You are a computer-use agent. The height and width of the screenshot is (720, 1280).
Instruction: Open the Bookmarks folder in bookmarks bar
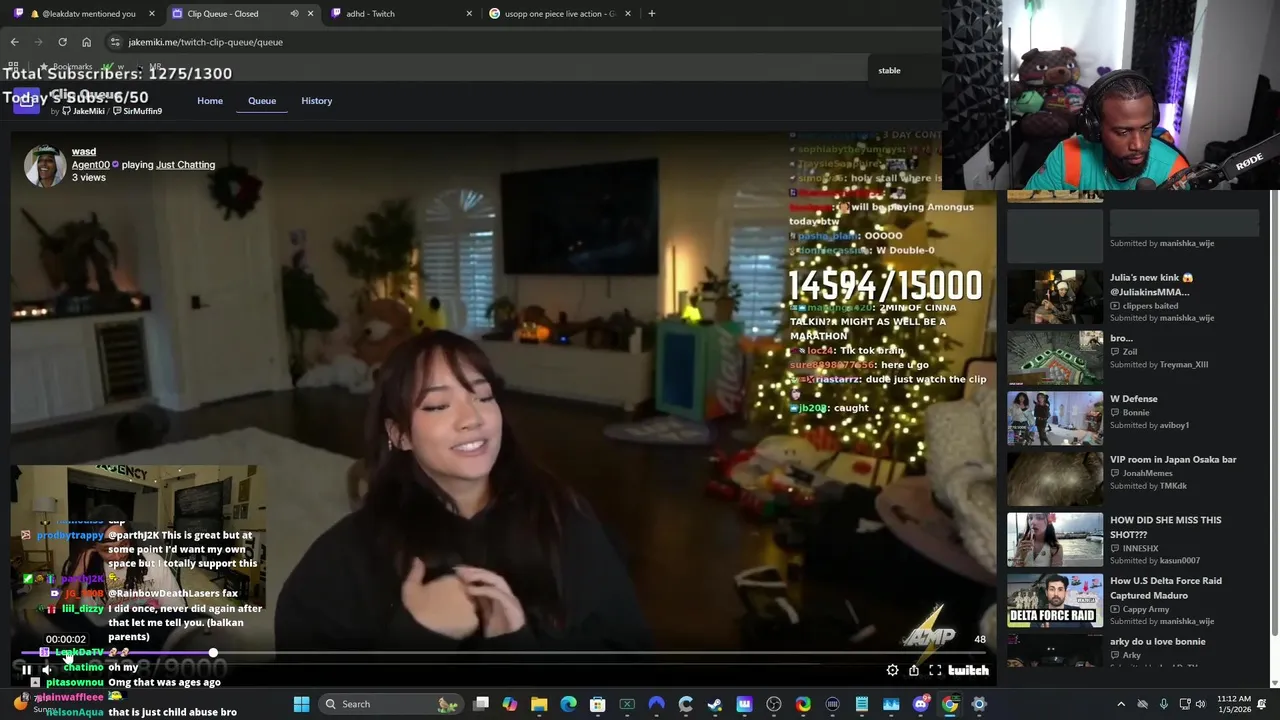(66, 67)
